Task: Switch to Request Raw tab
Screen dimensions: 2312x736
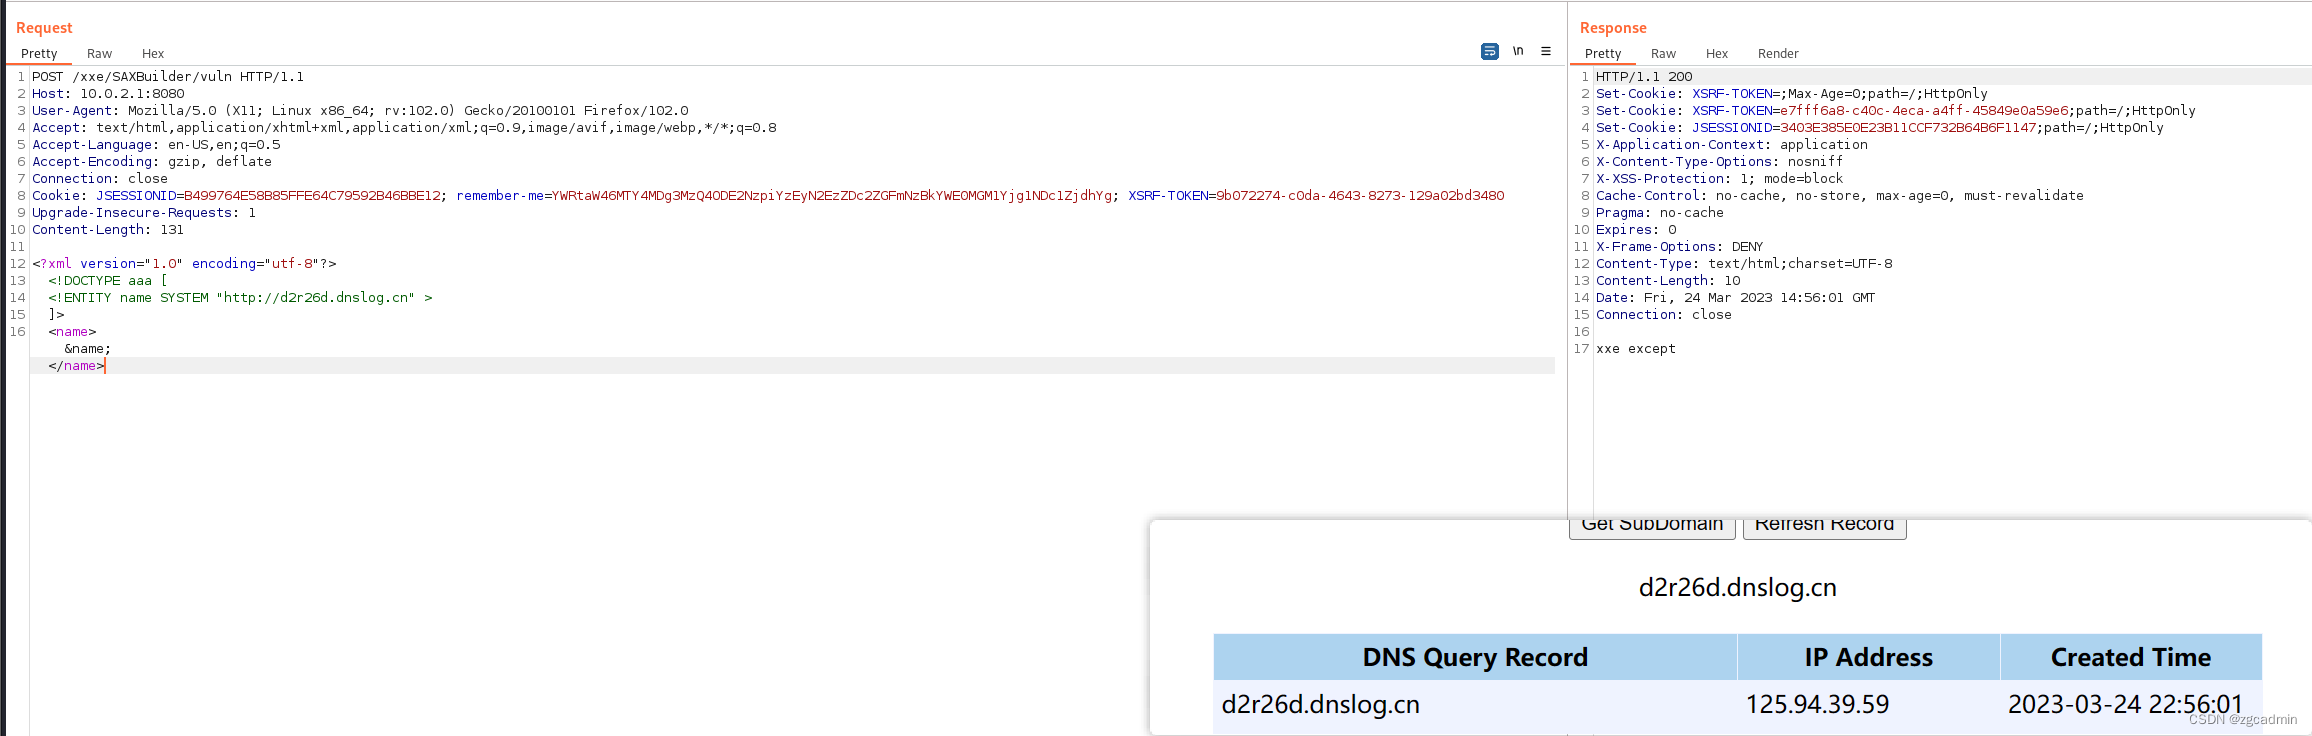Action: pos(99,54)
